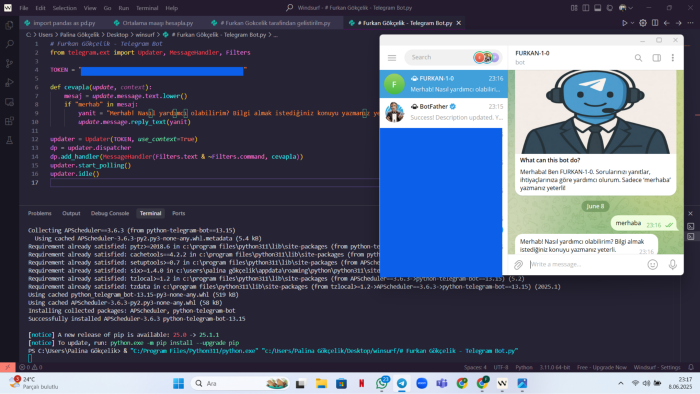
Task: Switch to Ports panel tab
Action: pyautogui.click(x=179, y=213)
